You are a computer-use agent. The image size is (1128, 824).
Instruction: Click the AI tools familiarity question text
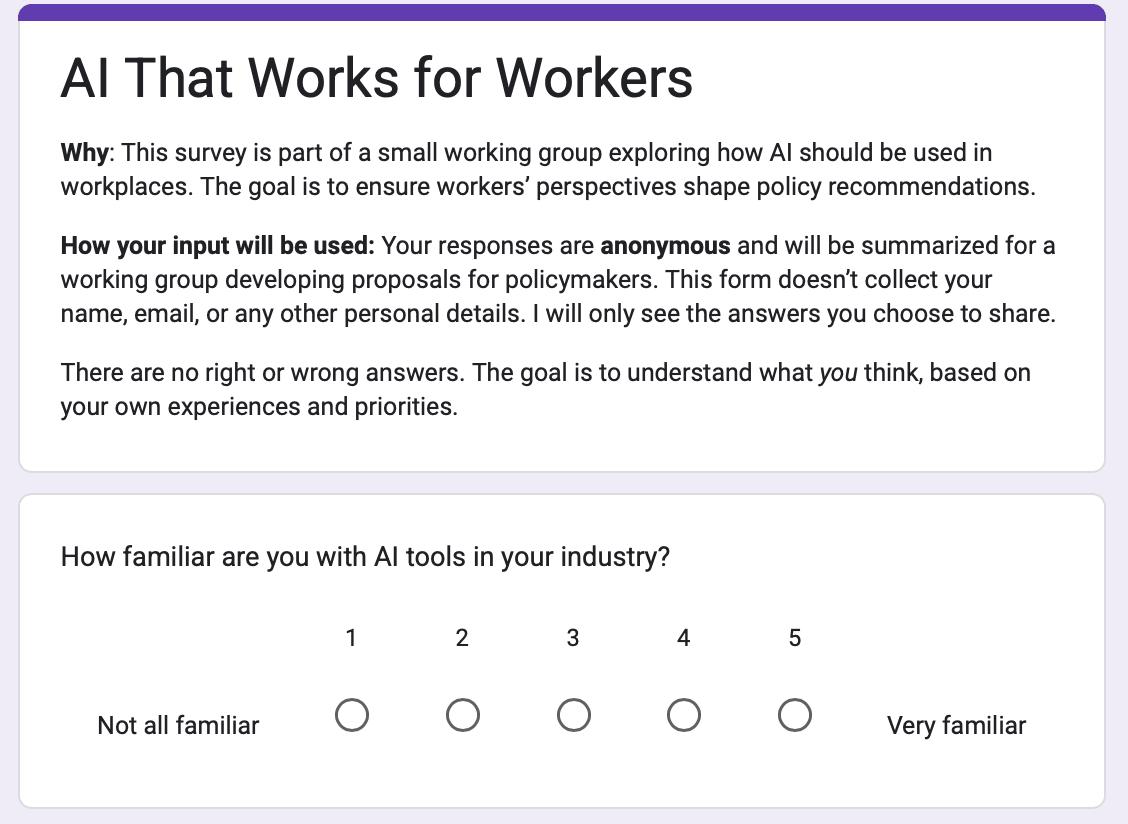click(365, 557)
